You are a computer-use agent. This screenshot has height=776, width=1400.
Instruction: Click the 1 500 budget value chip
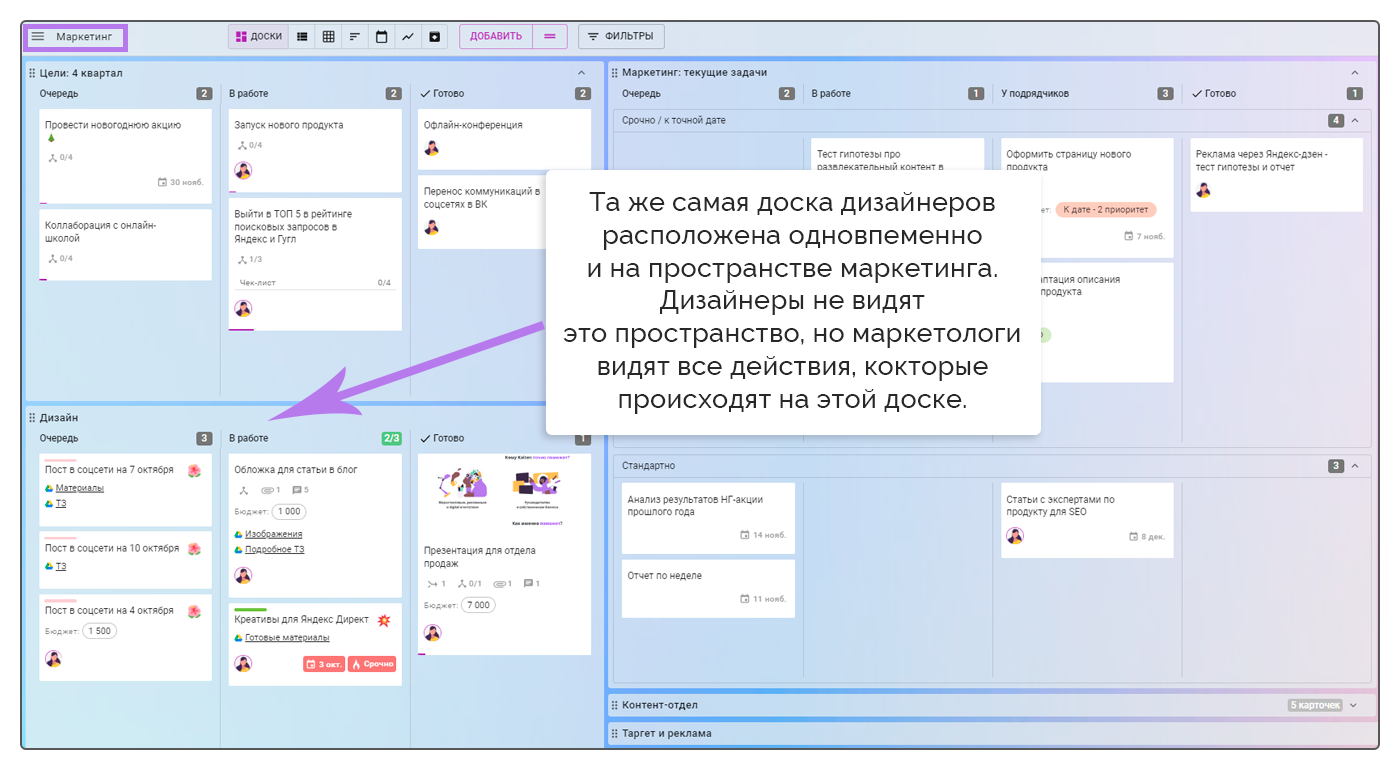coord(99,631)
